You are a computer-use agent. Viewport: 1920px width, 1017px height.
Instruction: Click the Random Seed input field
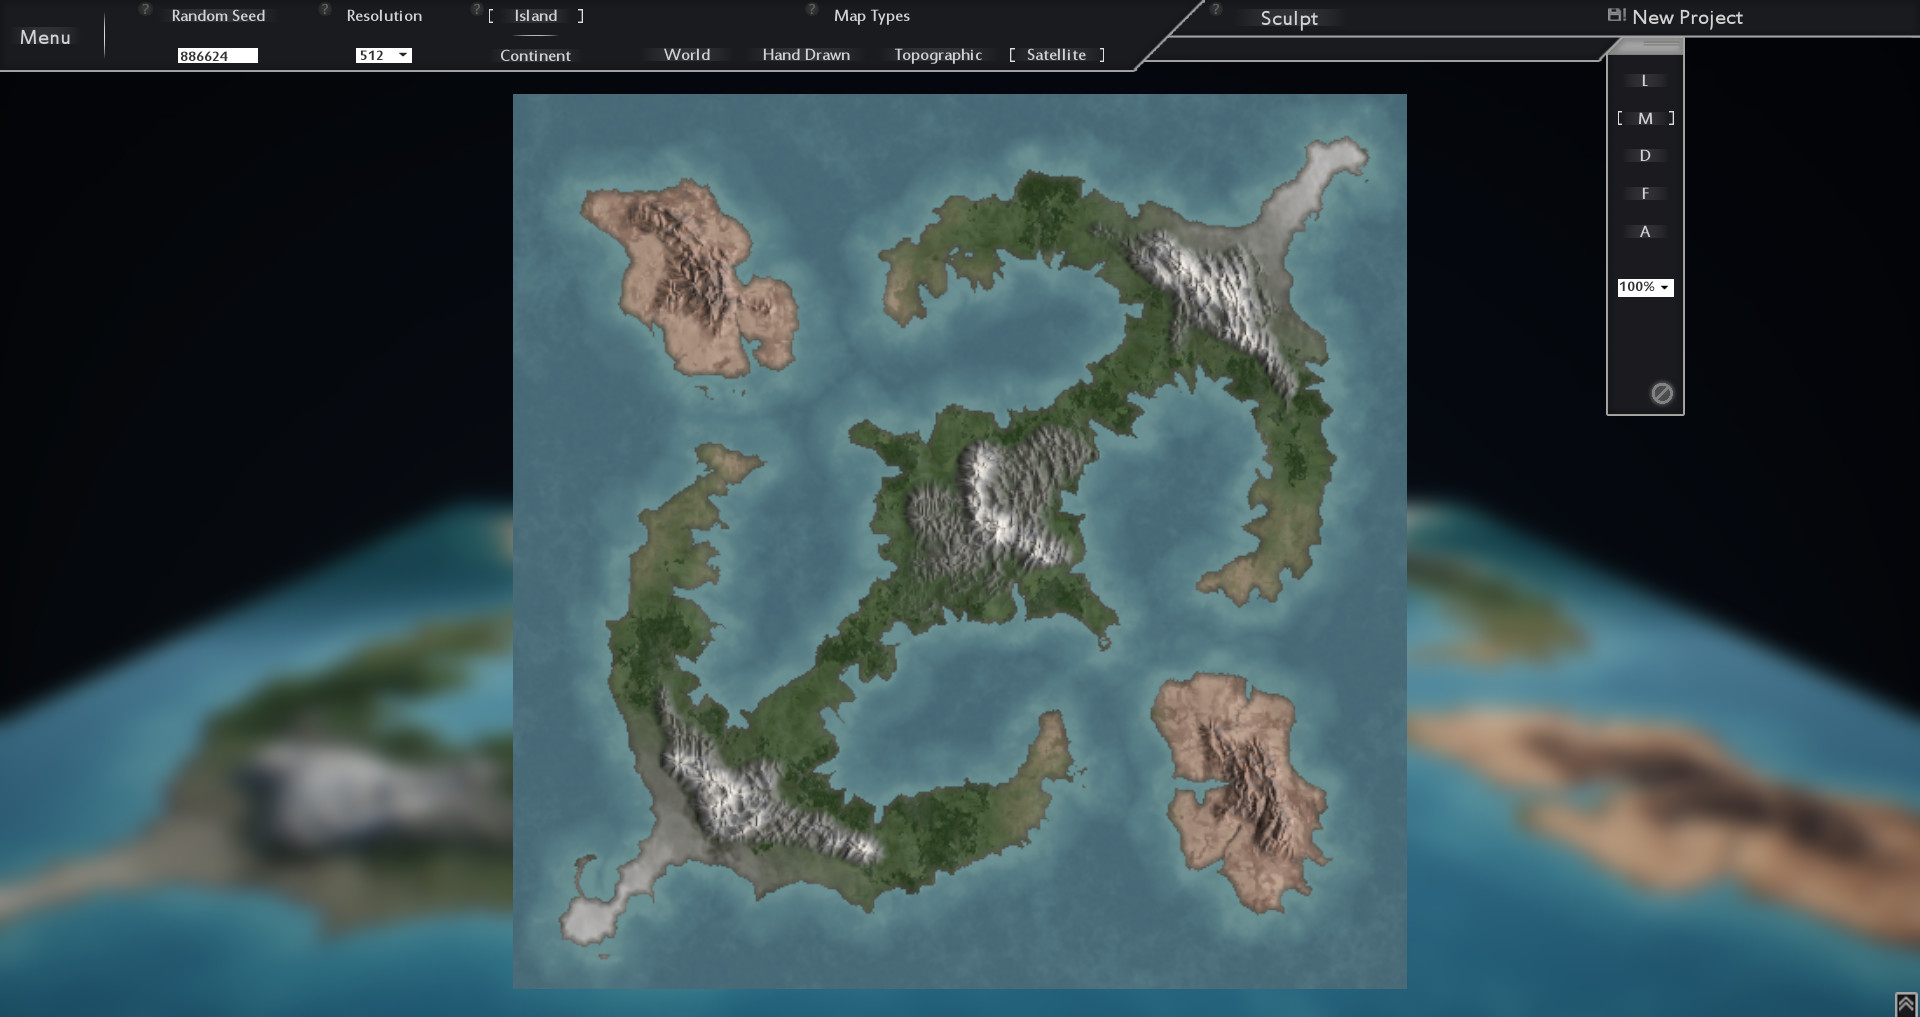[218, 55]
